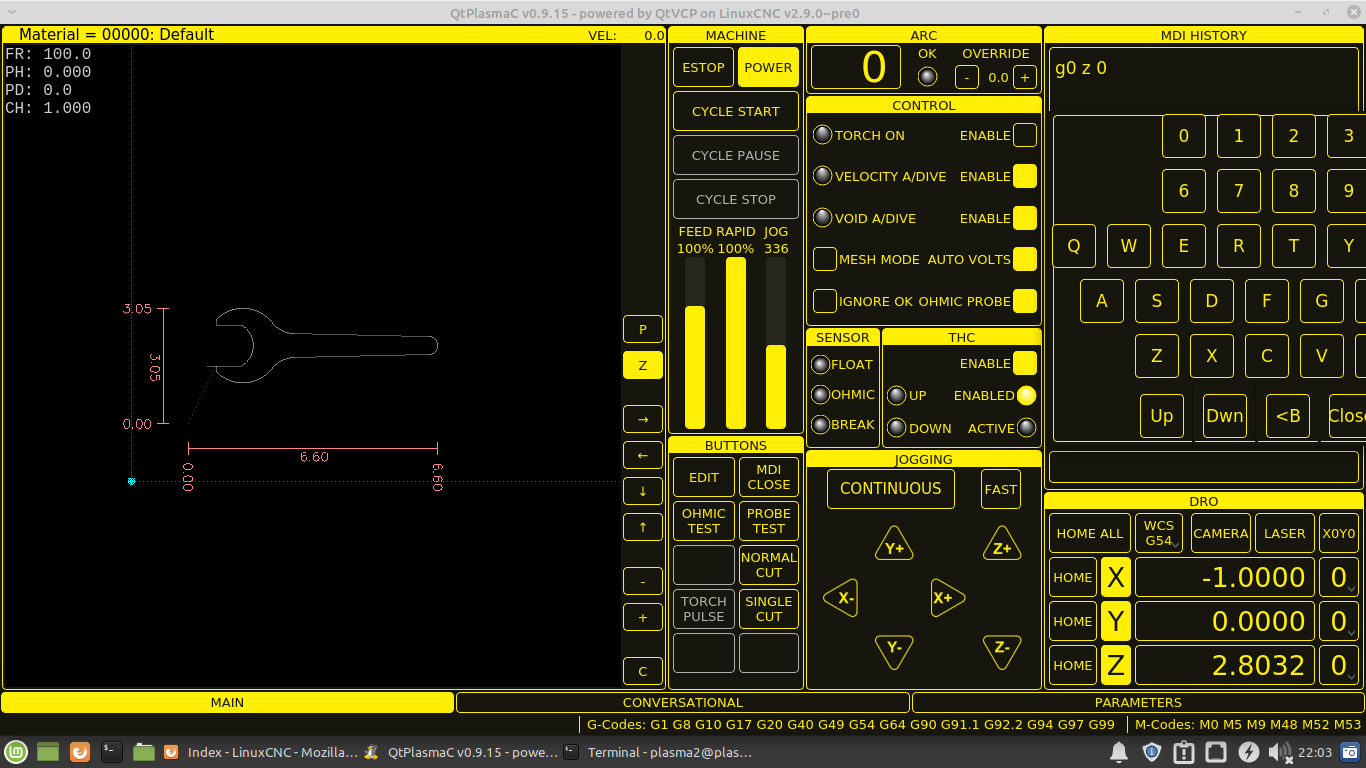Screen dimensions: 1366x768
Task: Clear the preview with C button
Action: [643, 671]
